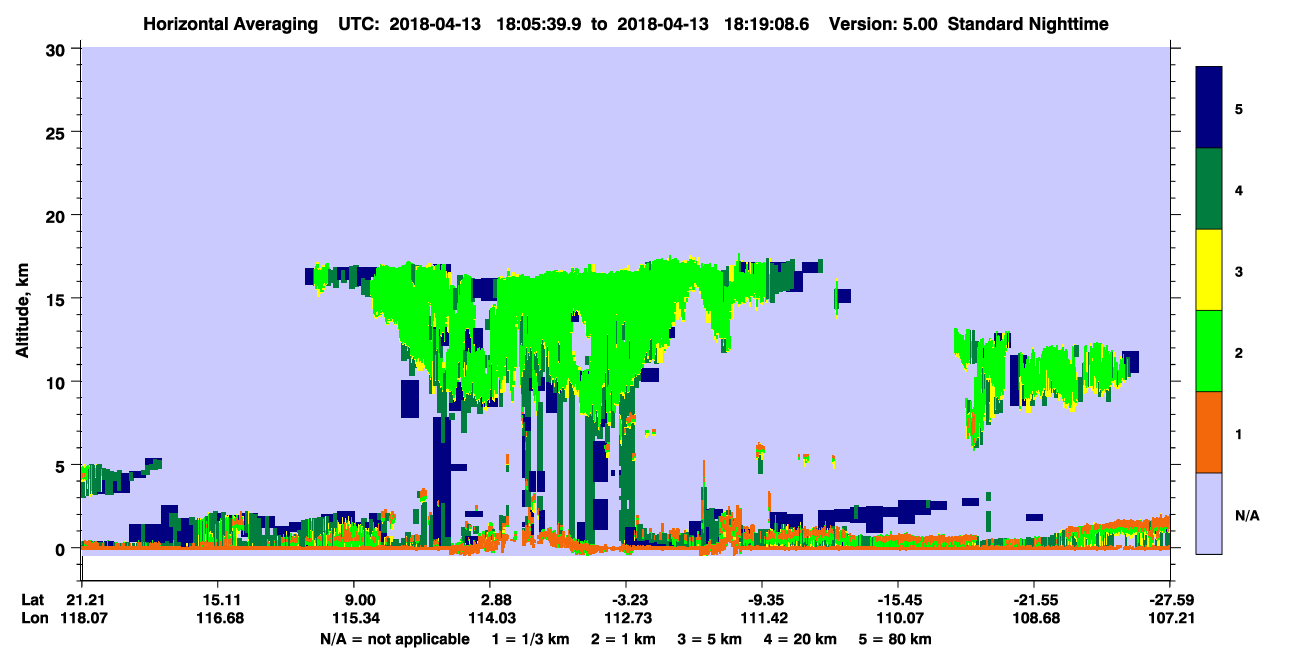Click legend text '1 = 1/3 km'

tap(530, 639)
